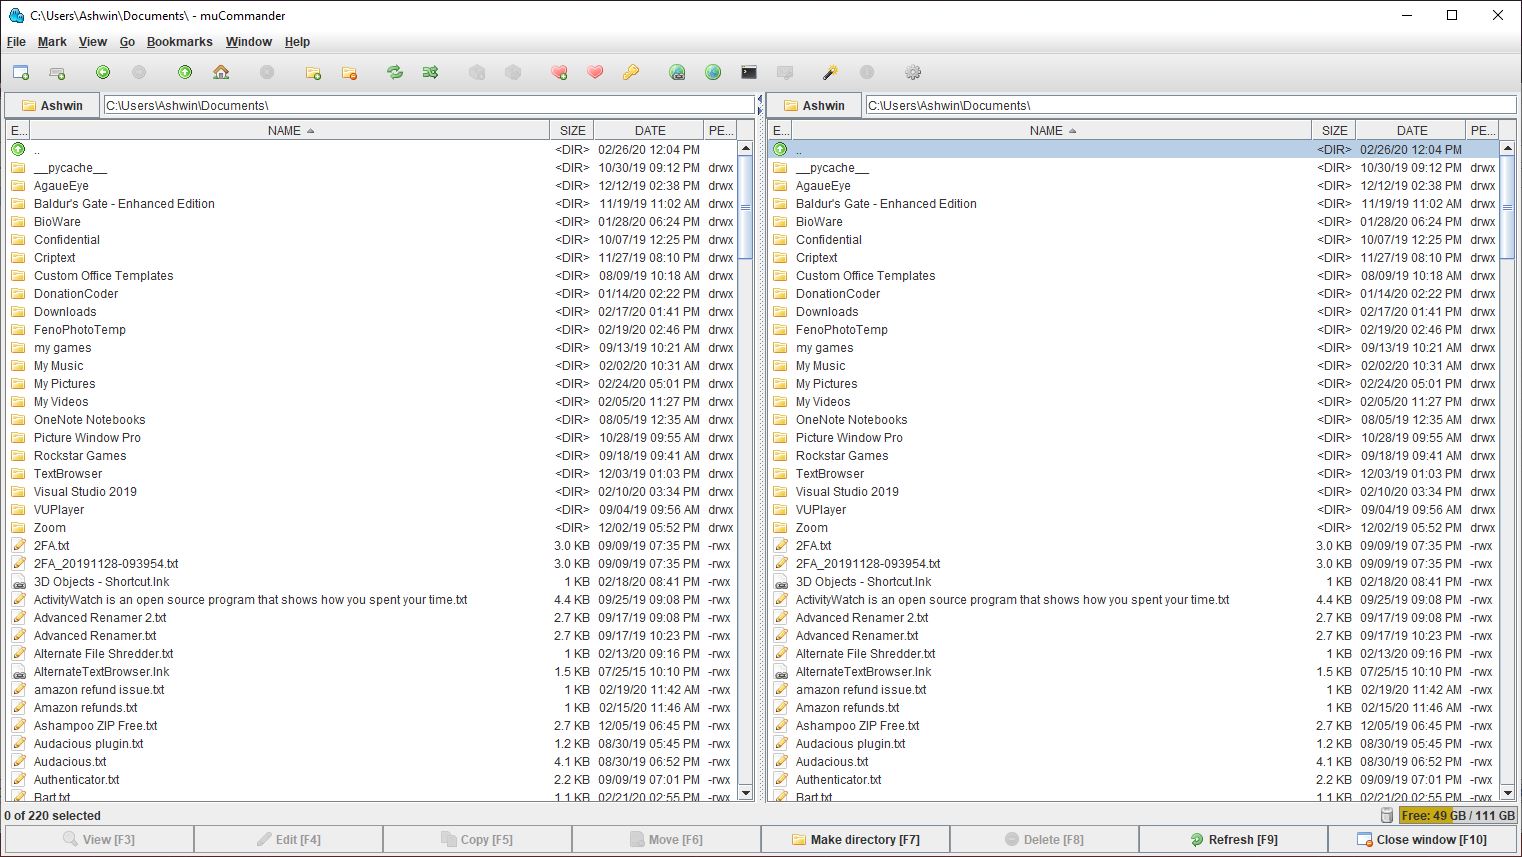Go to parent folder via toolbar icon
Viewport: 1522px width, 857px height.
(x=185, y=73)
